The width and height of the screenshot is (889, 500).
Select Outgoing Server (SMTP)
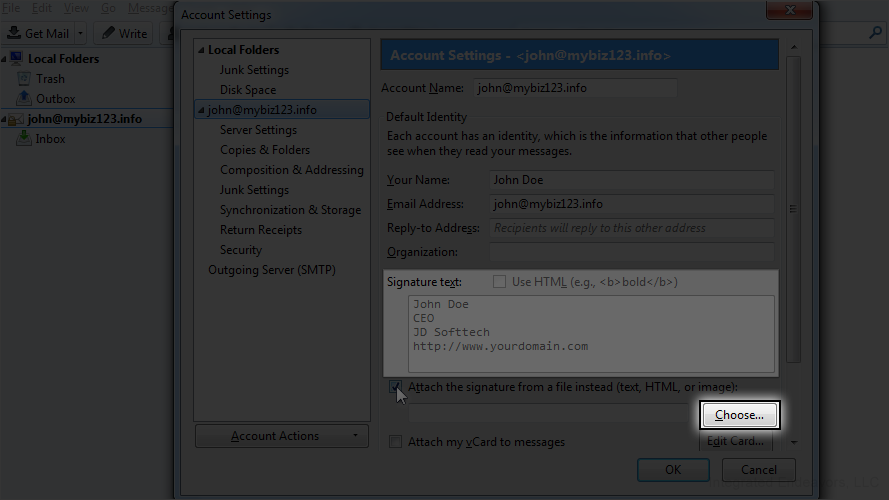click(272, 270)
